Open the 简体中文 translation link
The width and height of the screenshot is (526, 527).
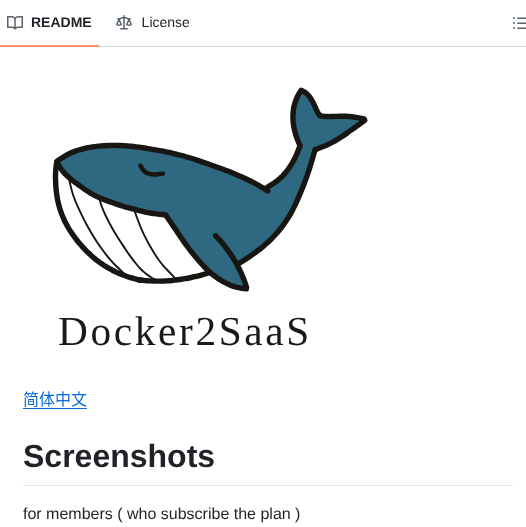[55, 400]
